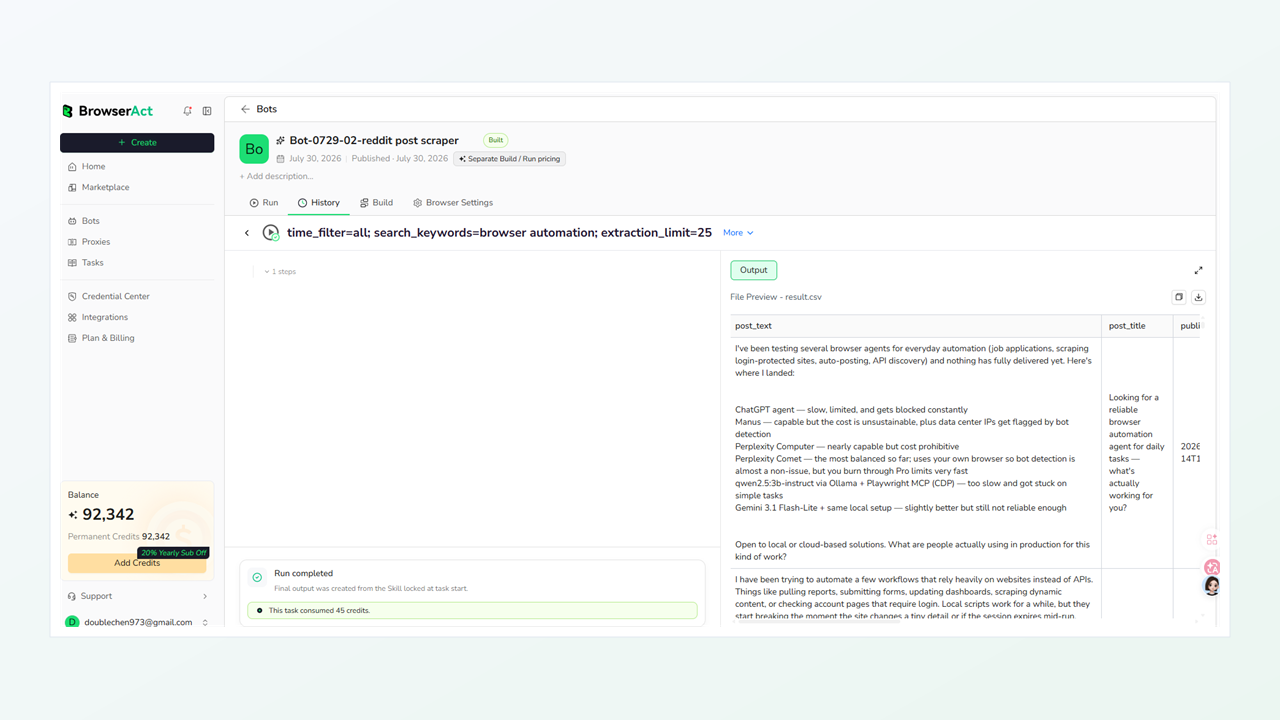Click the July 30, 2026 creation date

pos(314,159)
